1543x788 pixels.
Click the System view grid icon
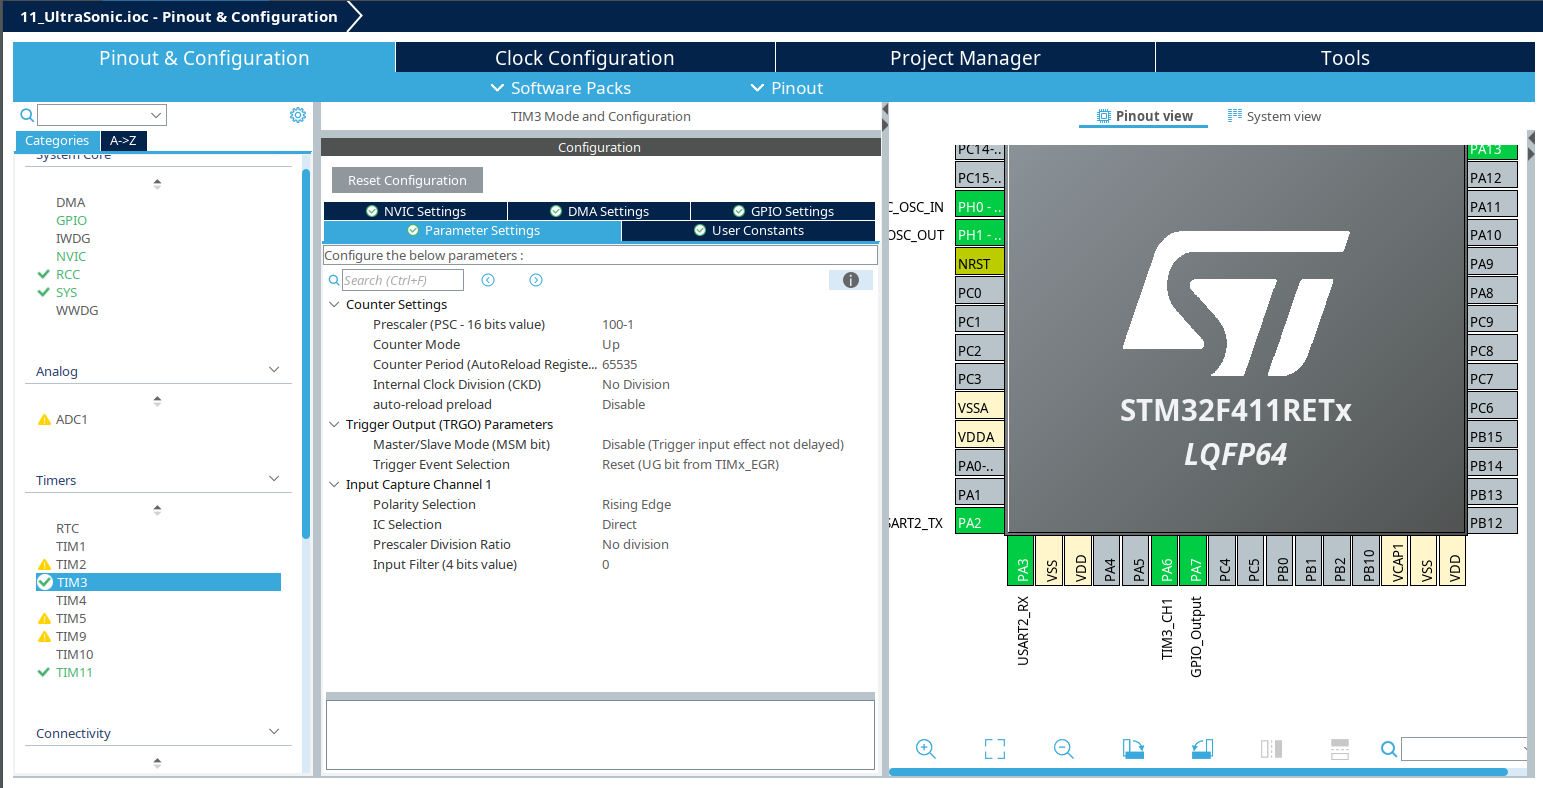pyautogui.click(x=1235, y=116)
